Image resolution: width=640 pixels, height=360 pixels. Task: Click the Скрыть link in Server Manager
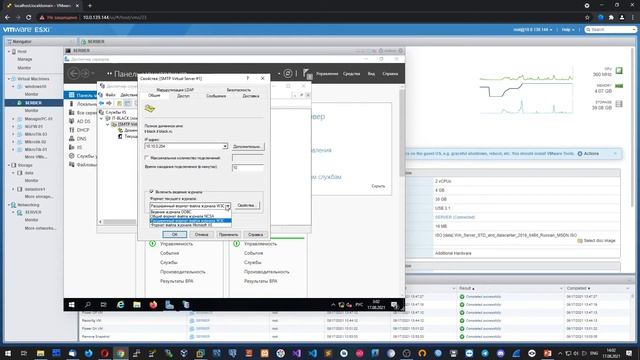click(x=378, y=186)
